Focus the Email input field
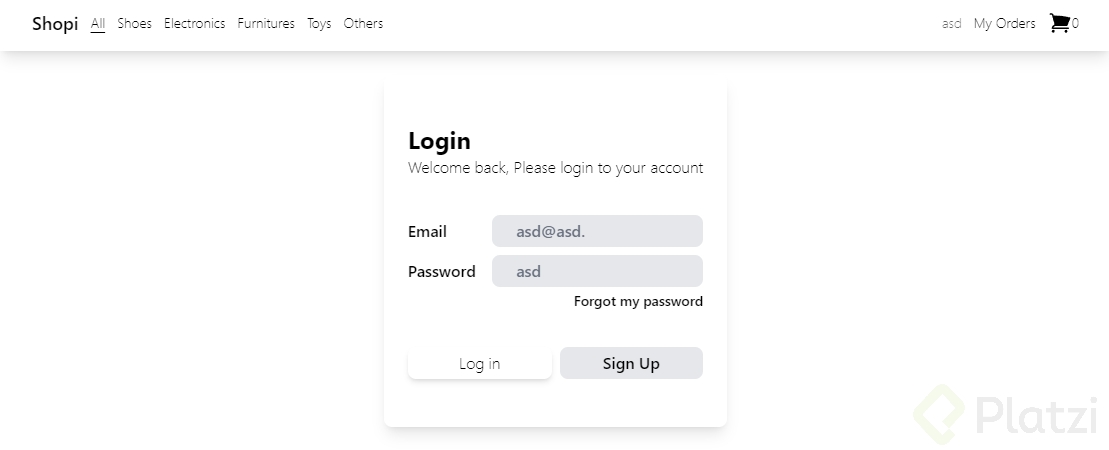This screenshot has height=450, width=1109. click(597, 231)
